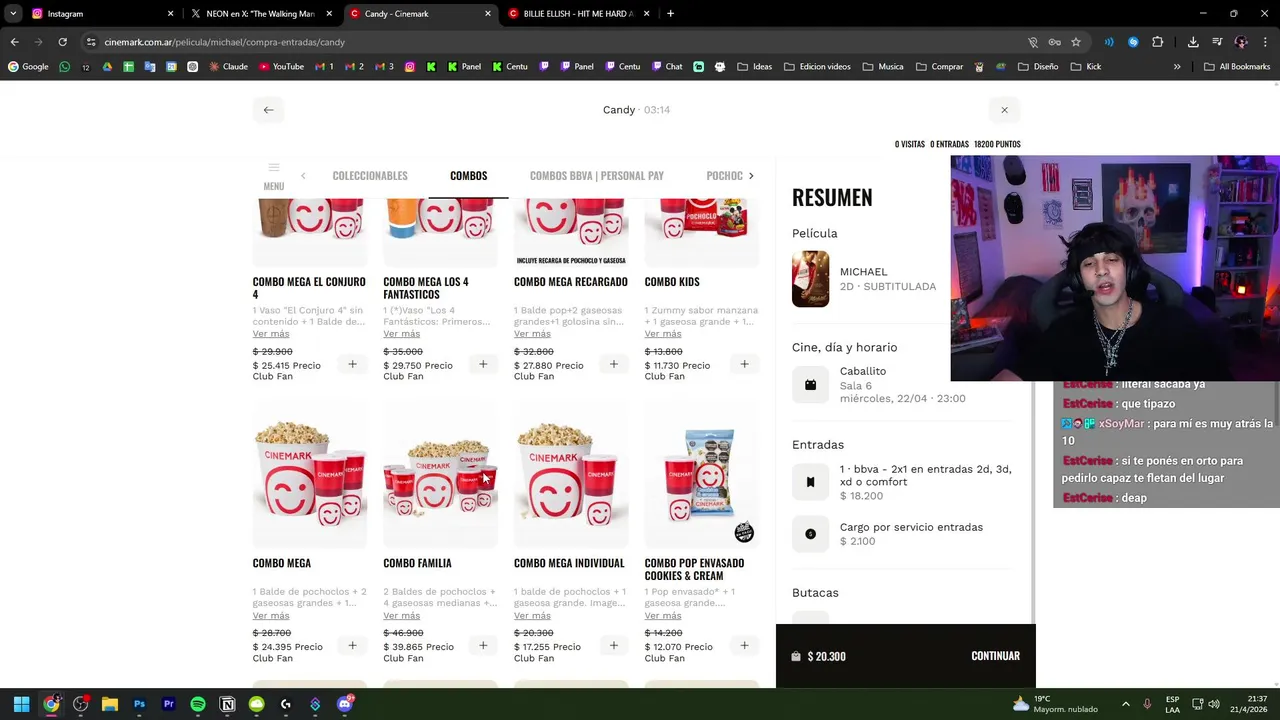Open Photoshop from the taskbar
This screenshot has height=720, width=1280.
point(139,704)
